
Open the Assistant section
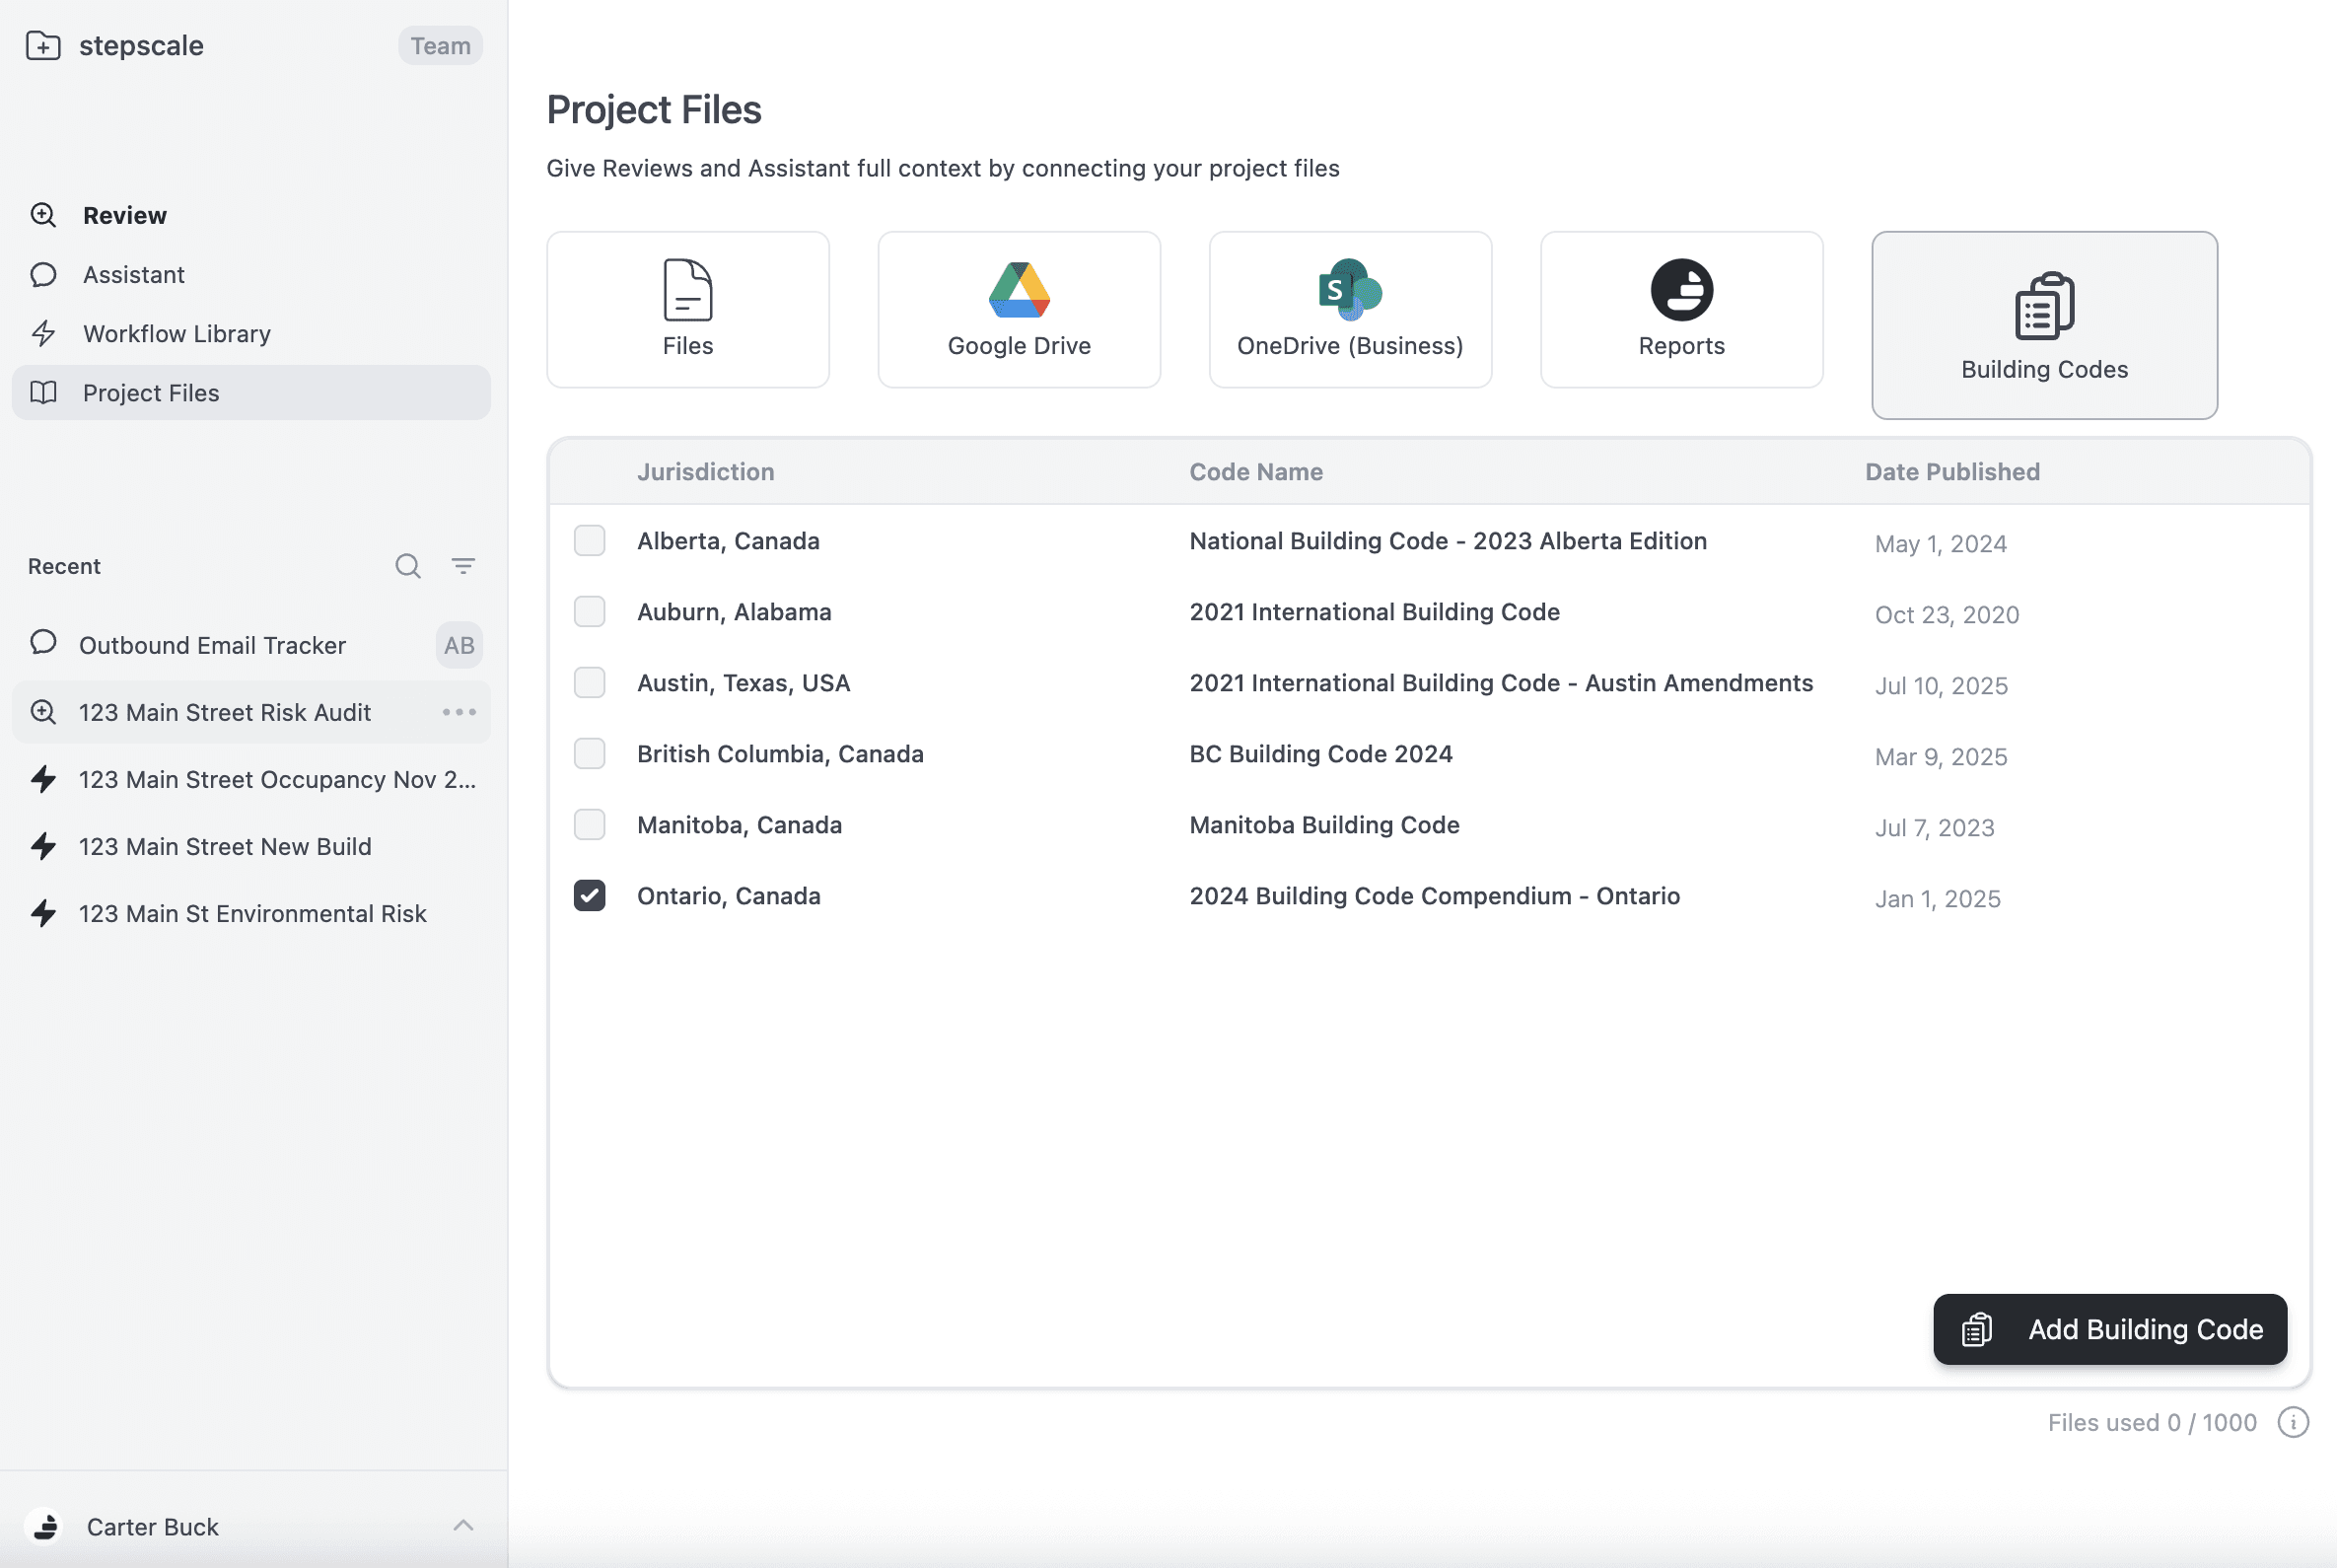pyautogui.click(x=133, y=275)
